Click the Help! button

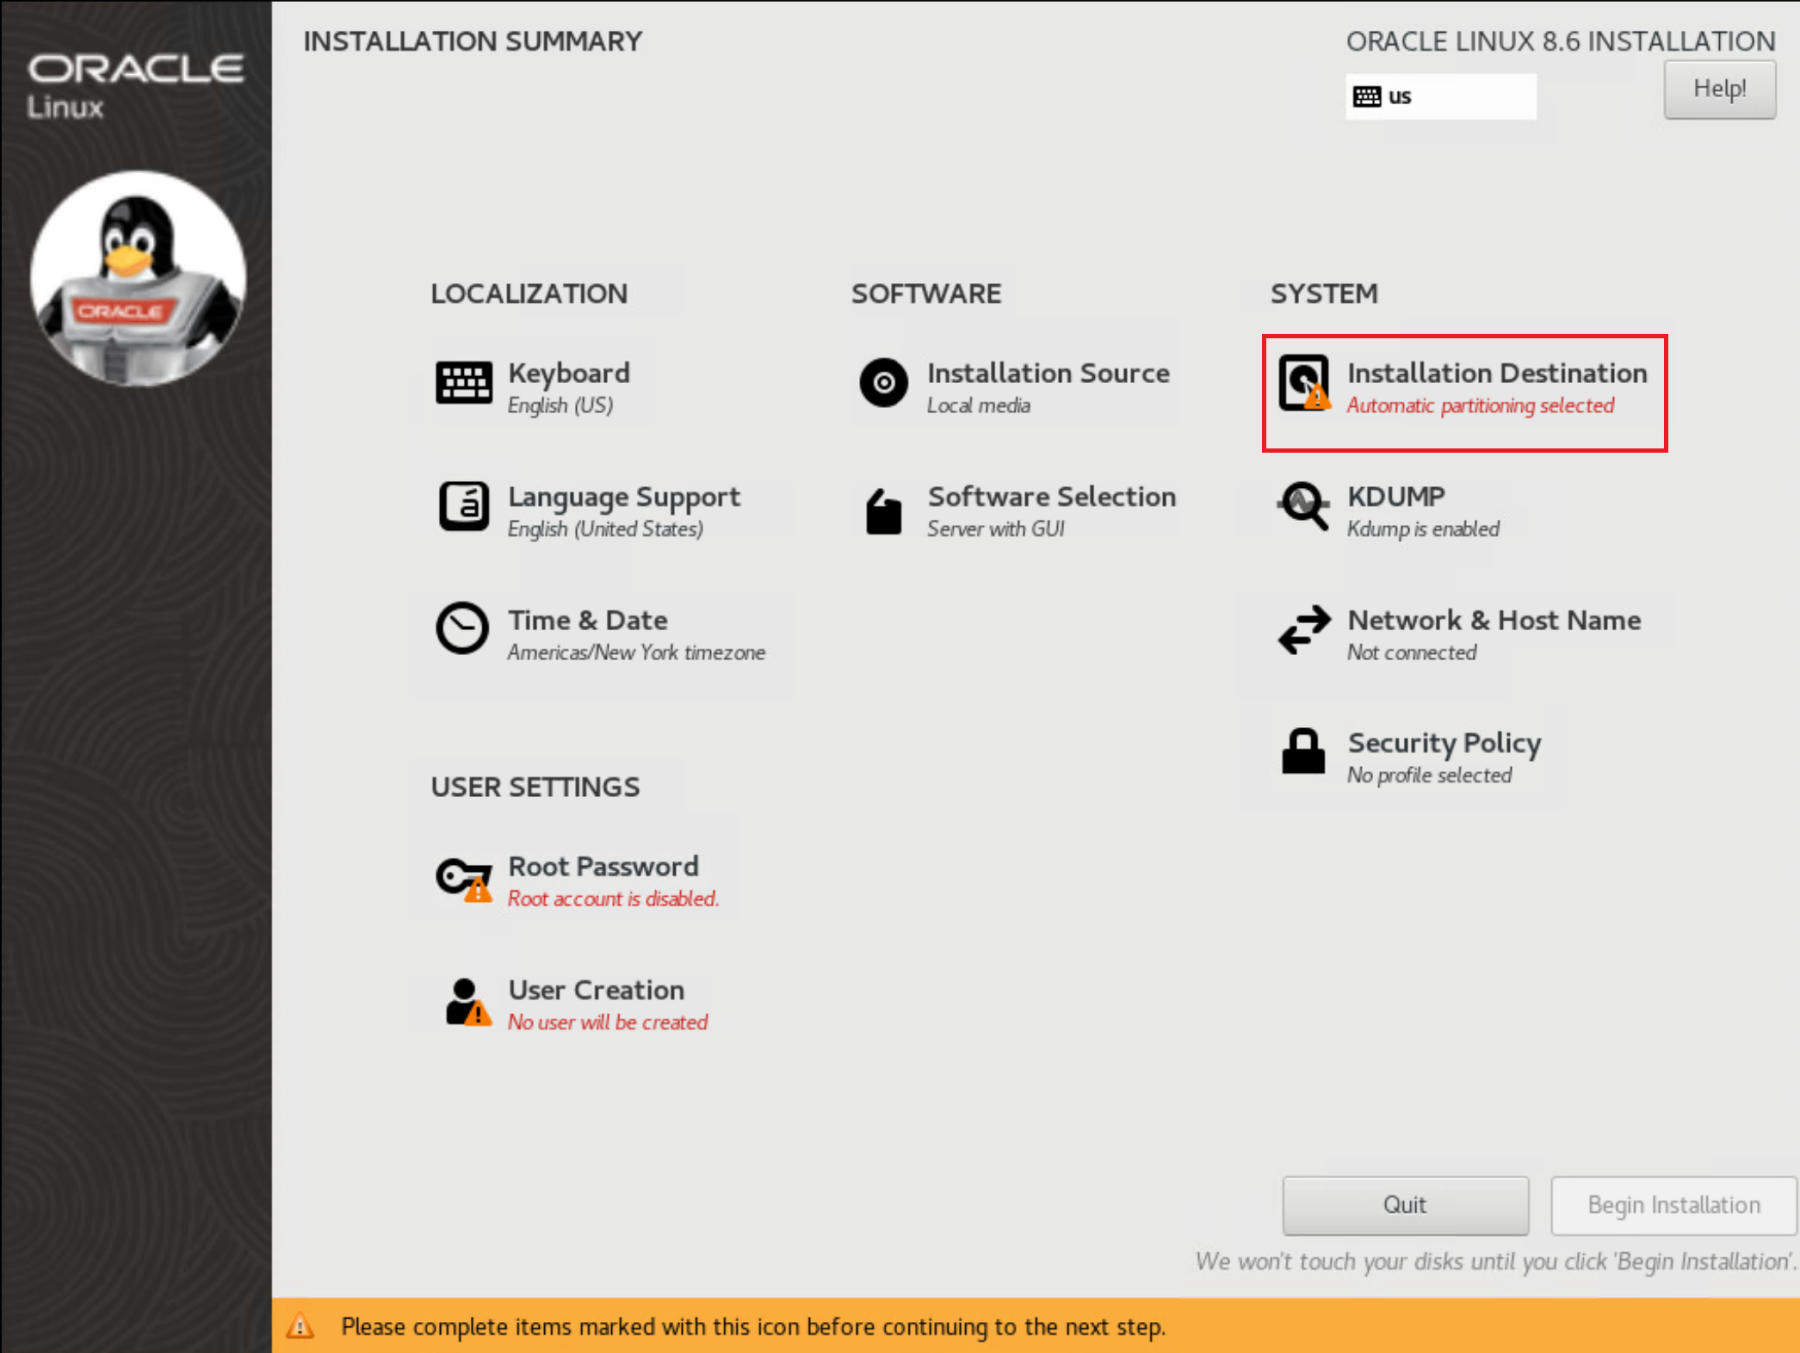pos(1720,89)
